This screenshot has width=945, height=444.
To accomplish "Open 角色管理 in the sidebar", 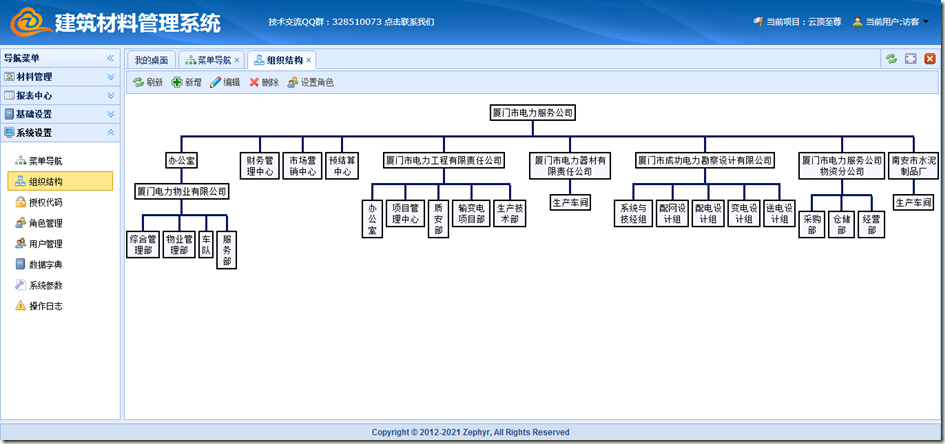I will (x=60, y=223).
